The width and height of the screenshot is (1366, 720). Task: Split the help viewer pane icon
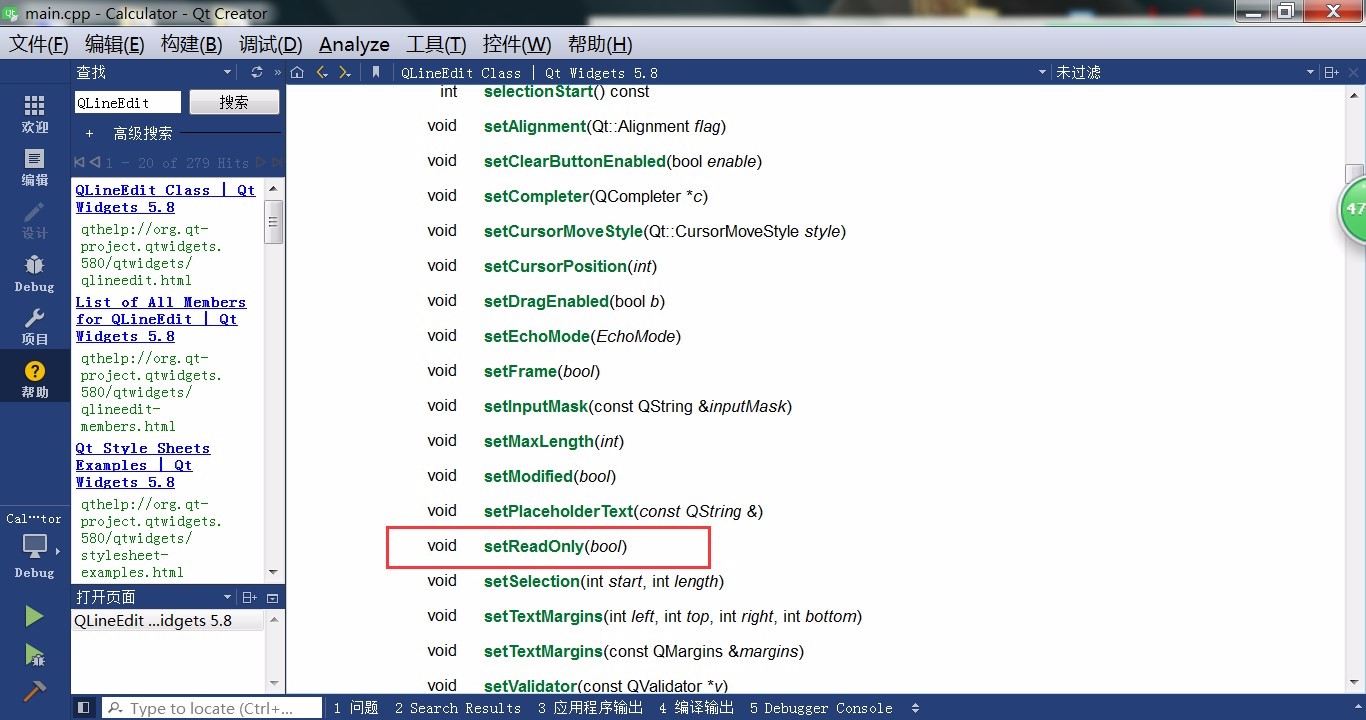click(1331, 72)
